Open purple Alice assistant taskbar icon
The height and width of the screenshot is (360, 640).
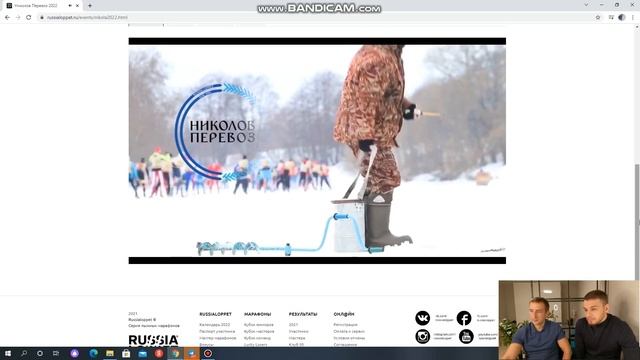(74, 353)
